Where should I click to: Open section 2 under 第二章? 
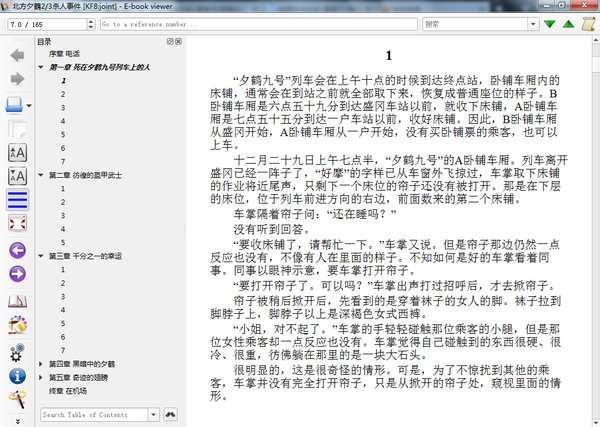[x=63, y=202]
